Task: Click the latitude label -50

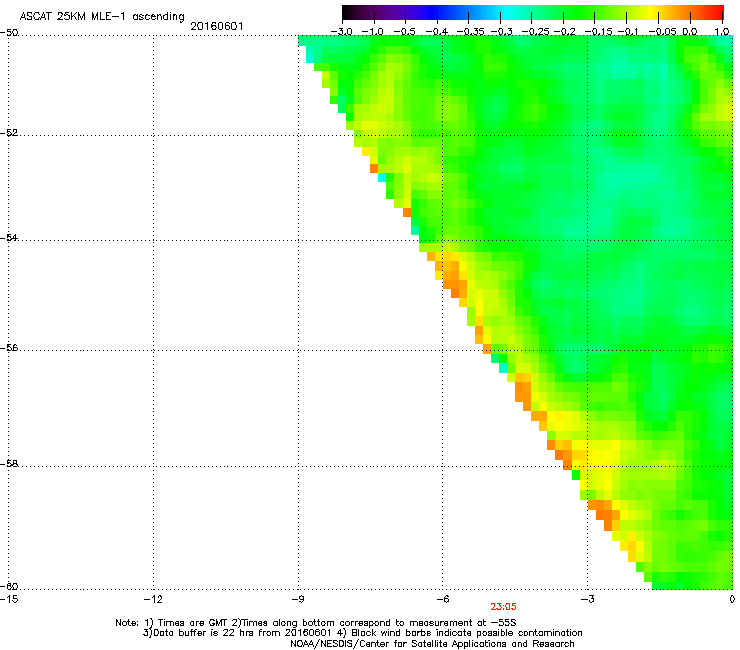Action: (9, 33)
